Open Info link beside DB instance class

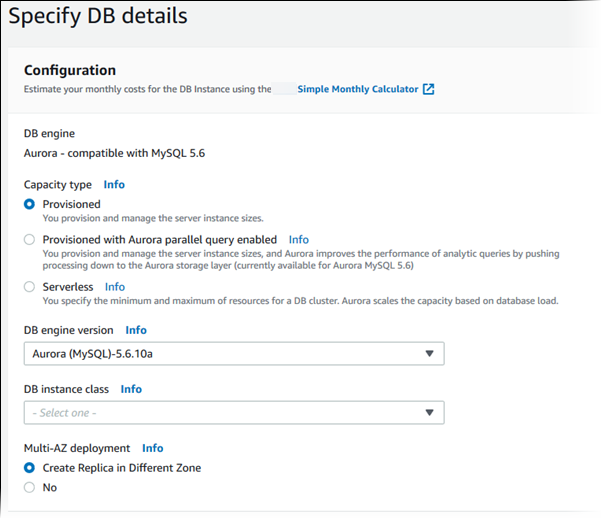pyautogui.click(x=131, y=389)
